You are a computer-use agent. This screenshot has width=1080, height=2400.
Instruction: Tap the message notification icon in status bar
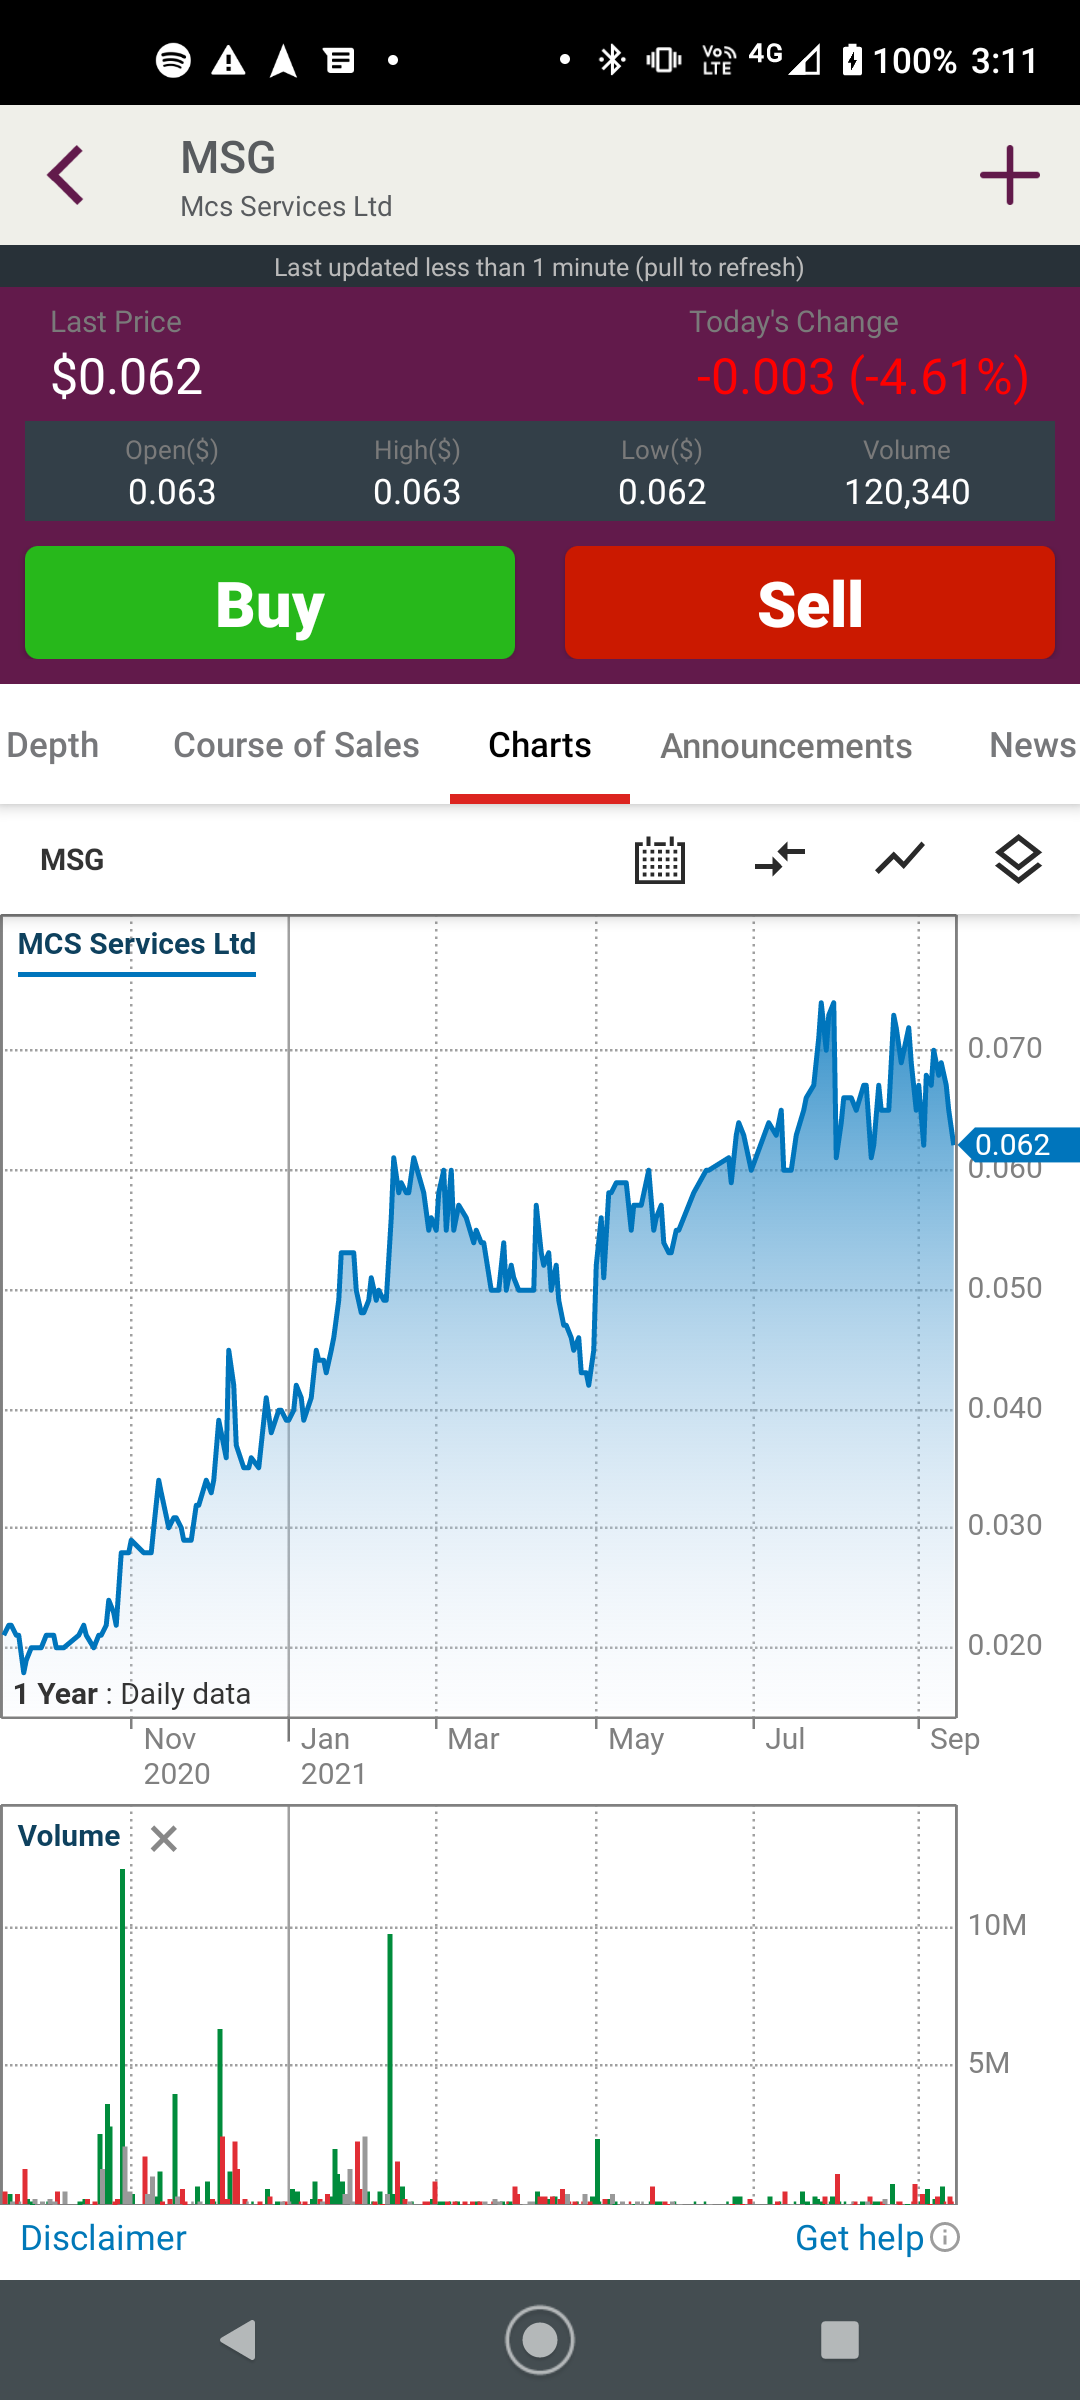340,61
